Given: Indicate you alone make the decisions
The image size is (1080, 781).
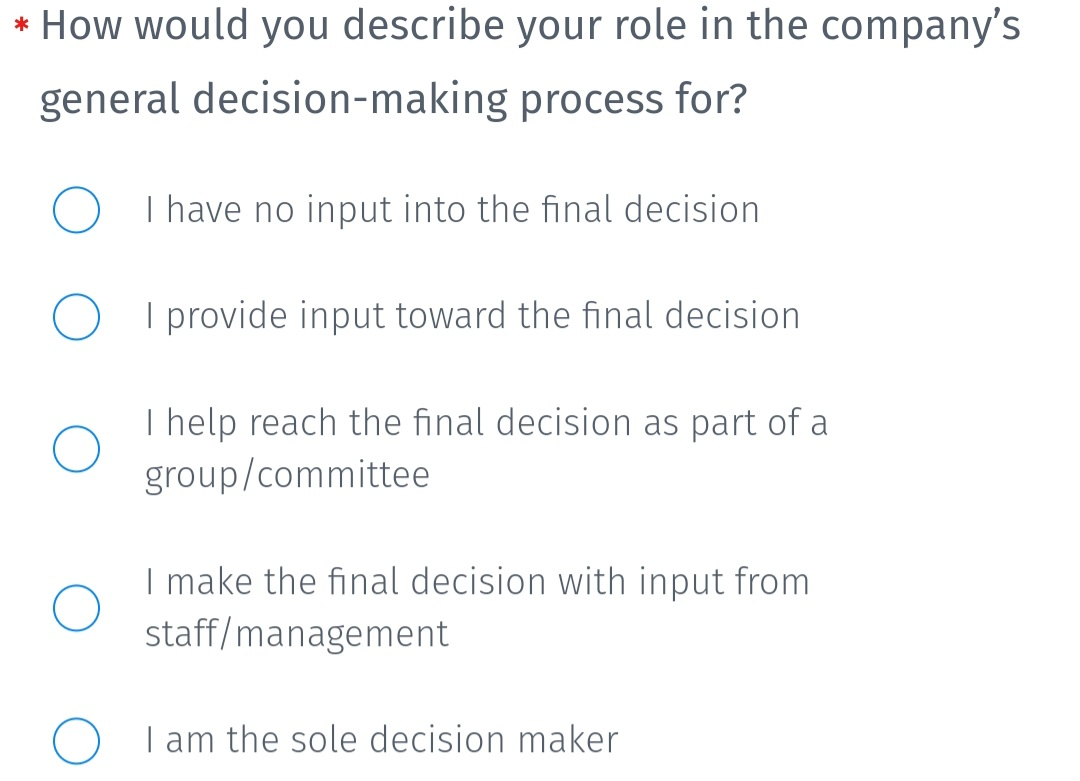Looking at the screenshot, I should (76, 741).
